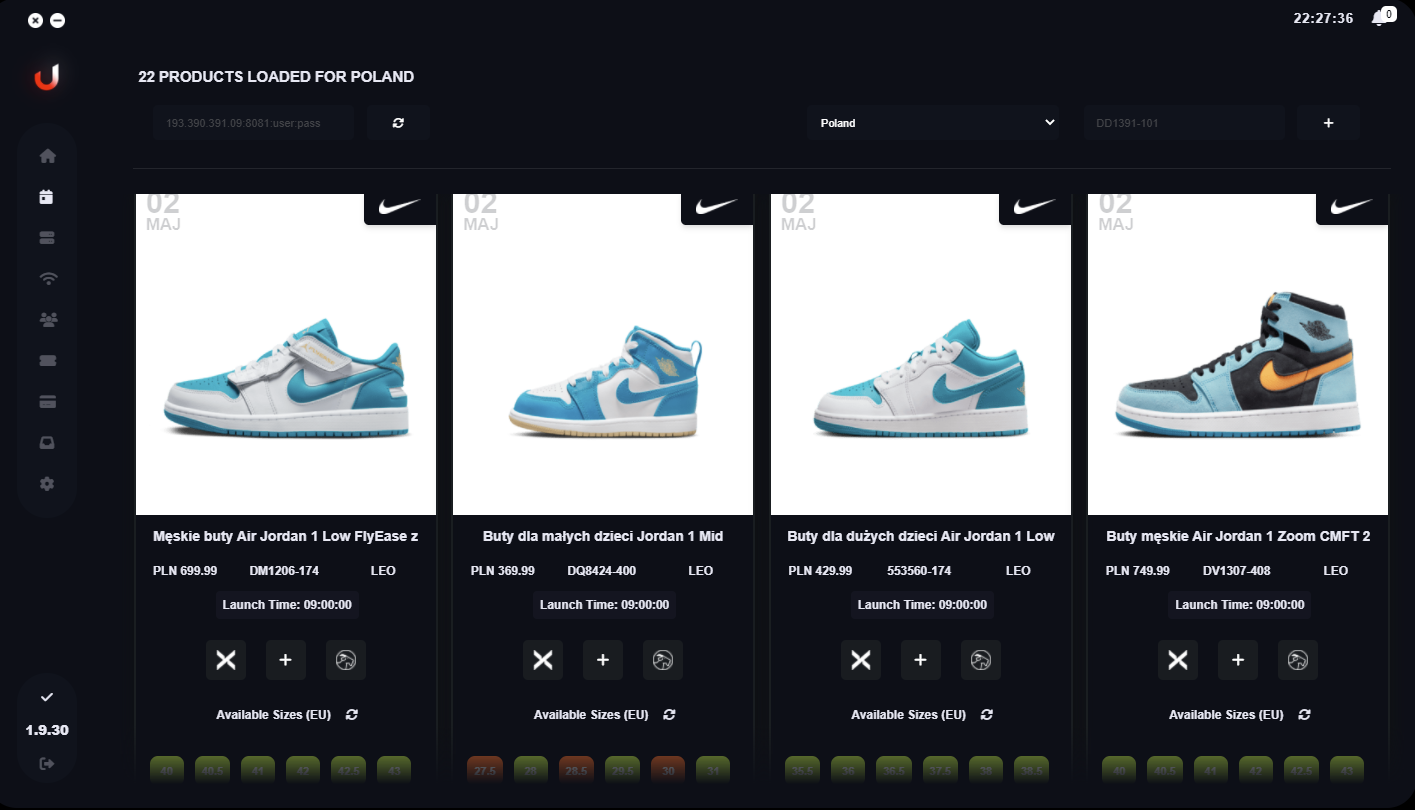Select size 38.5 chip

click(1031, 770)
